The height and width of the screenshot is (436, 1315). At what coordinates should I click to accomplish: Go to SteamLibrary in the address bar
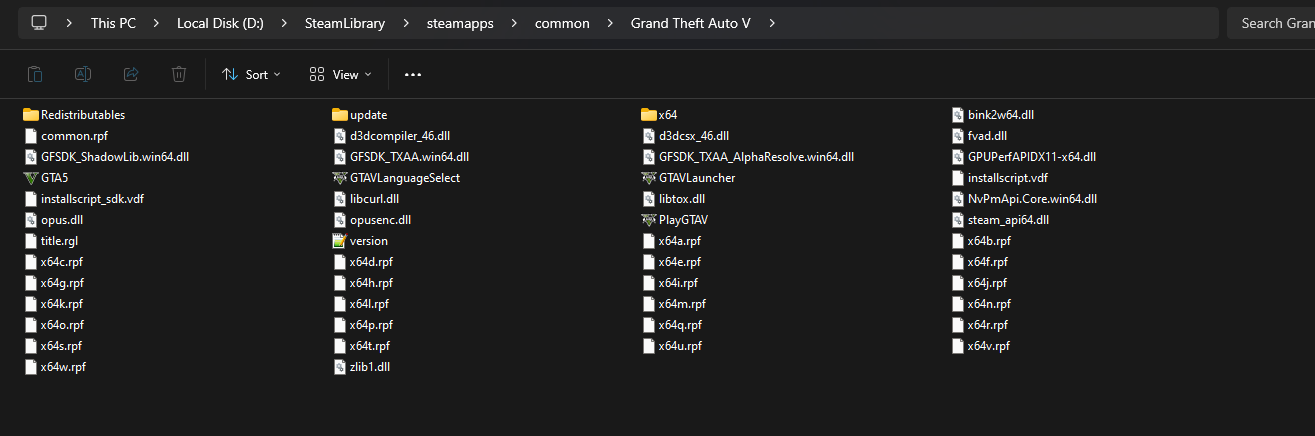[x=344, y=23]
